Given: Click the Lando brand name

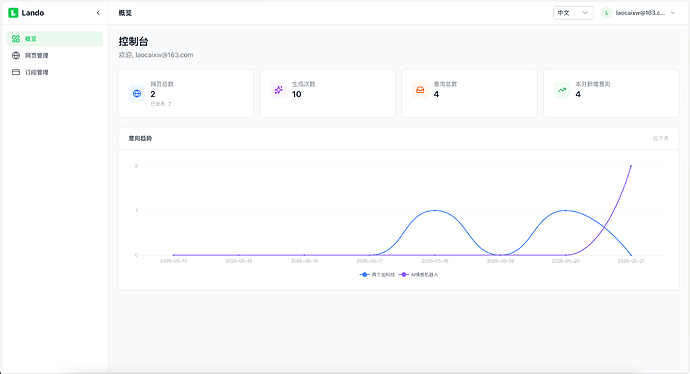Looking at the screenshot, I should (x=33, y=13).
